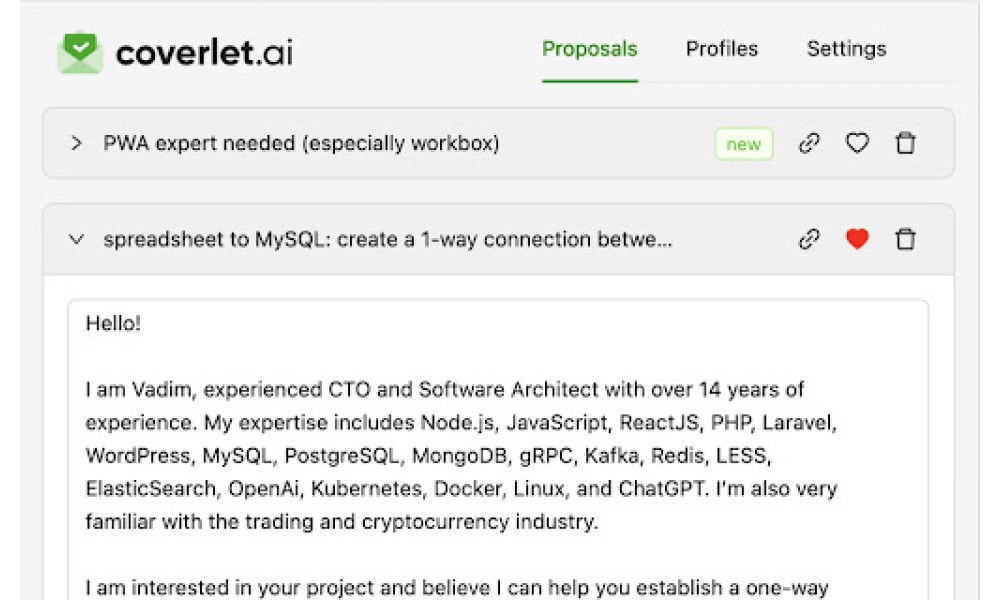Switch to the Profiles tab
Viewport: 1000px width, 600px height.
tap(721, 49)
